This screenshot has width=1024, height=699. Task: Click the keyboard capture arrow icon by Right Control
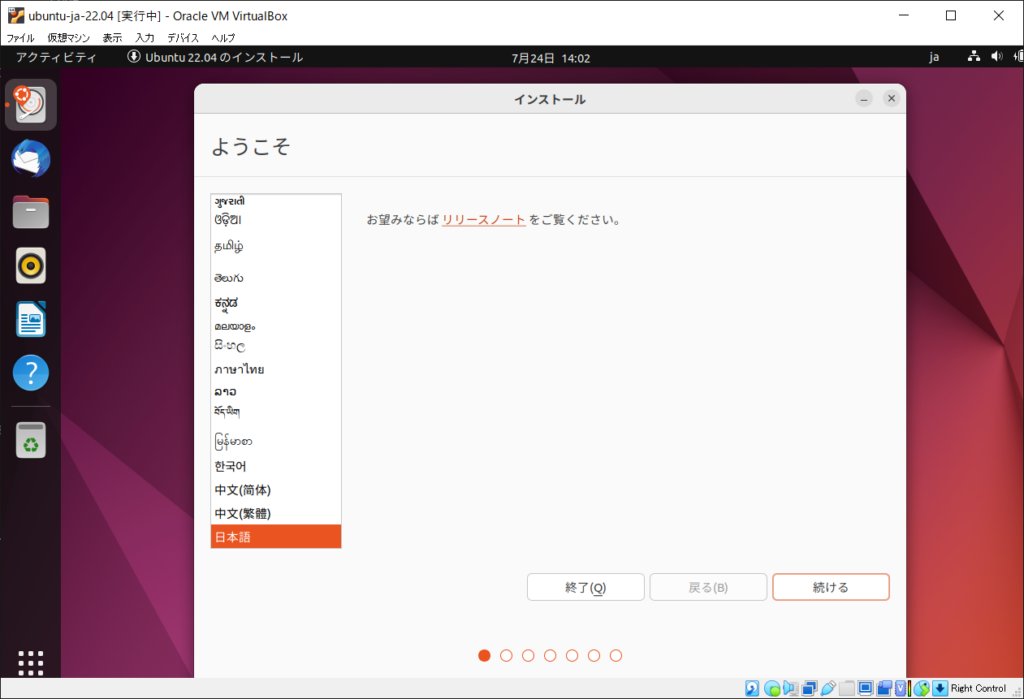tap(940, 688)
